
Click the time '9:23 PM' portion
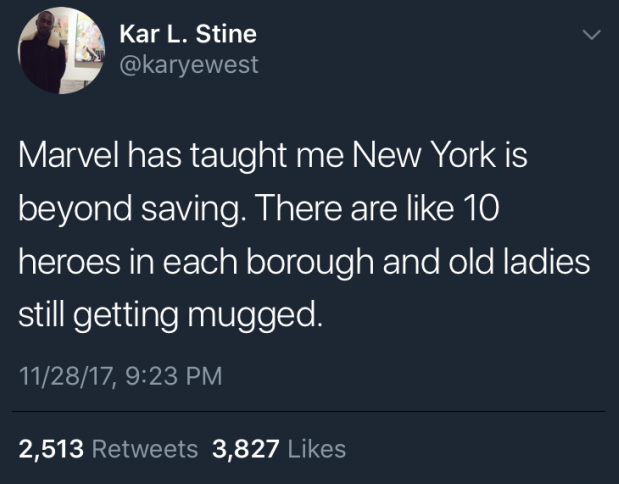coord(174,375)
